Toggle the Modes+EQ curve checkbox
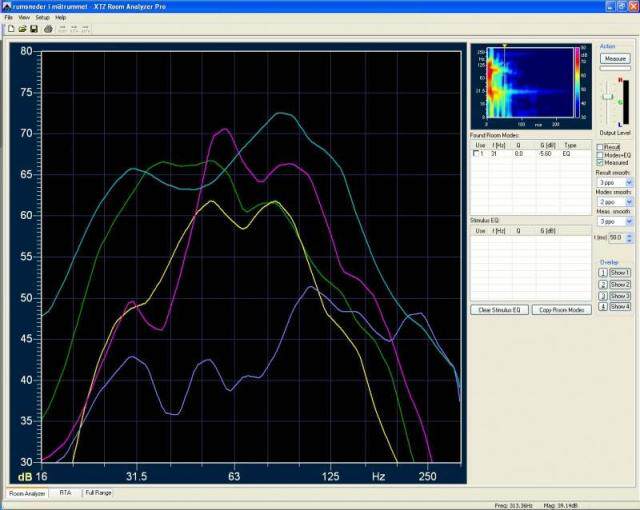The image size is (640, 510). [600, 155]
